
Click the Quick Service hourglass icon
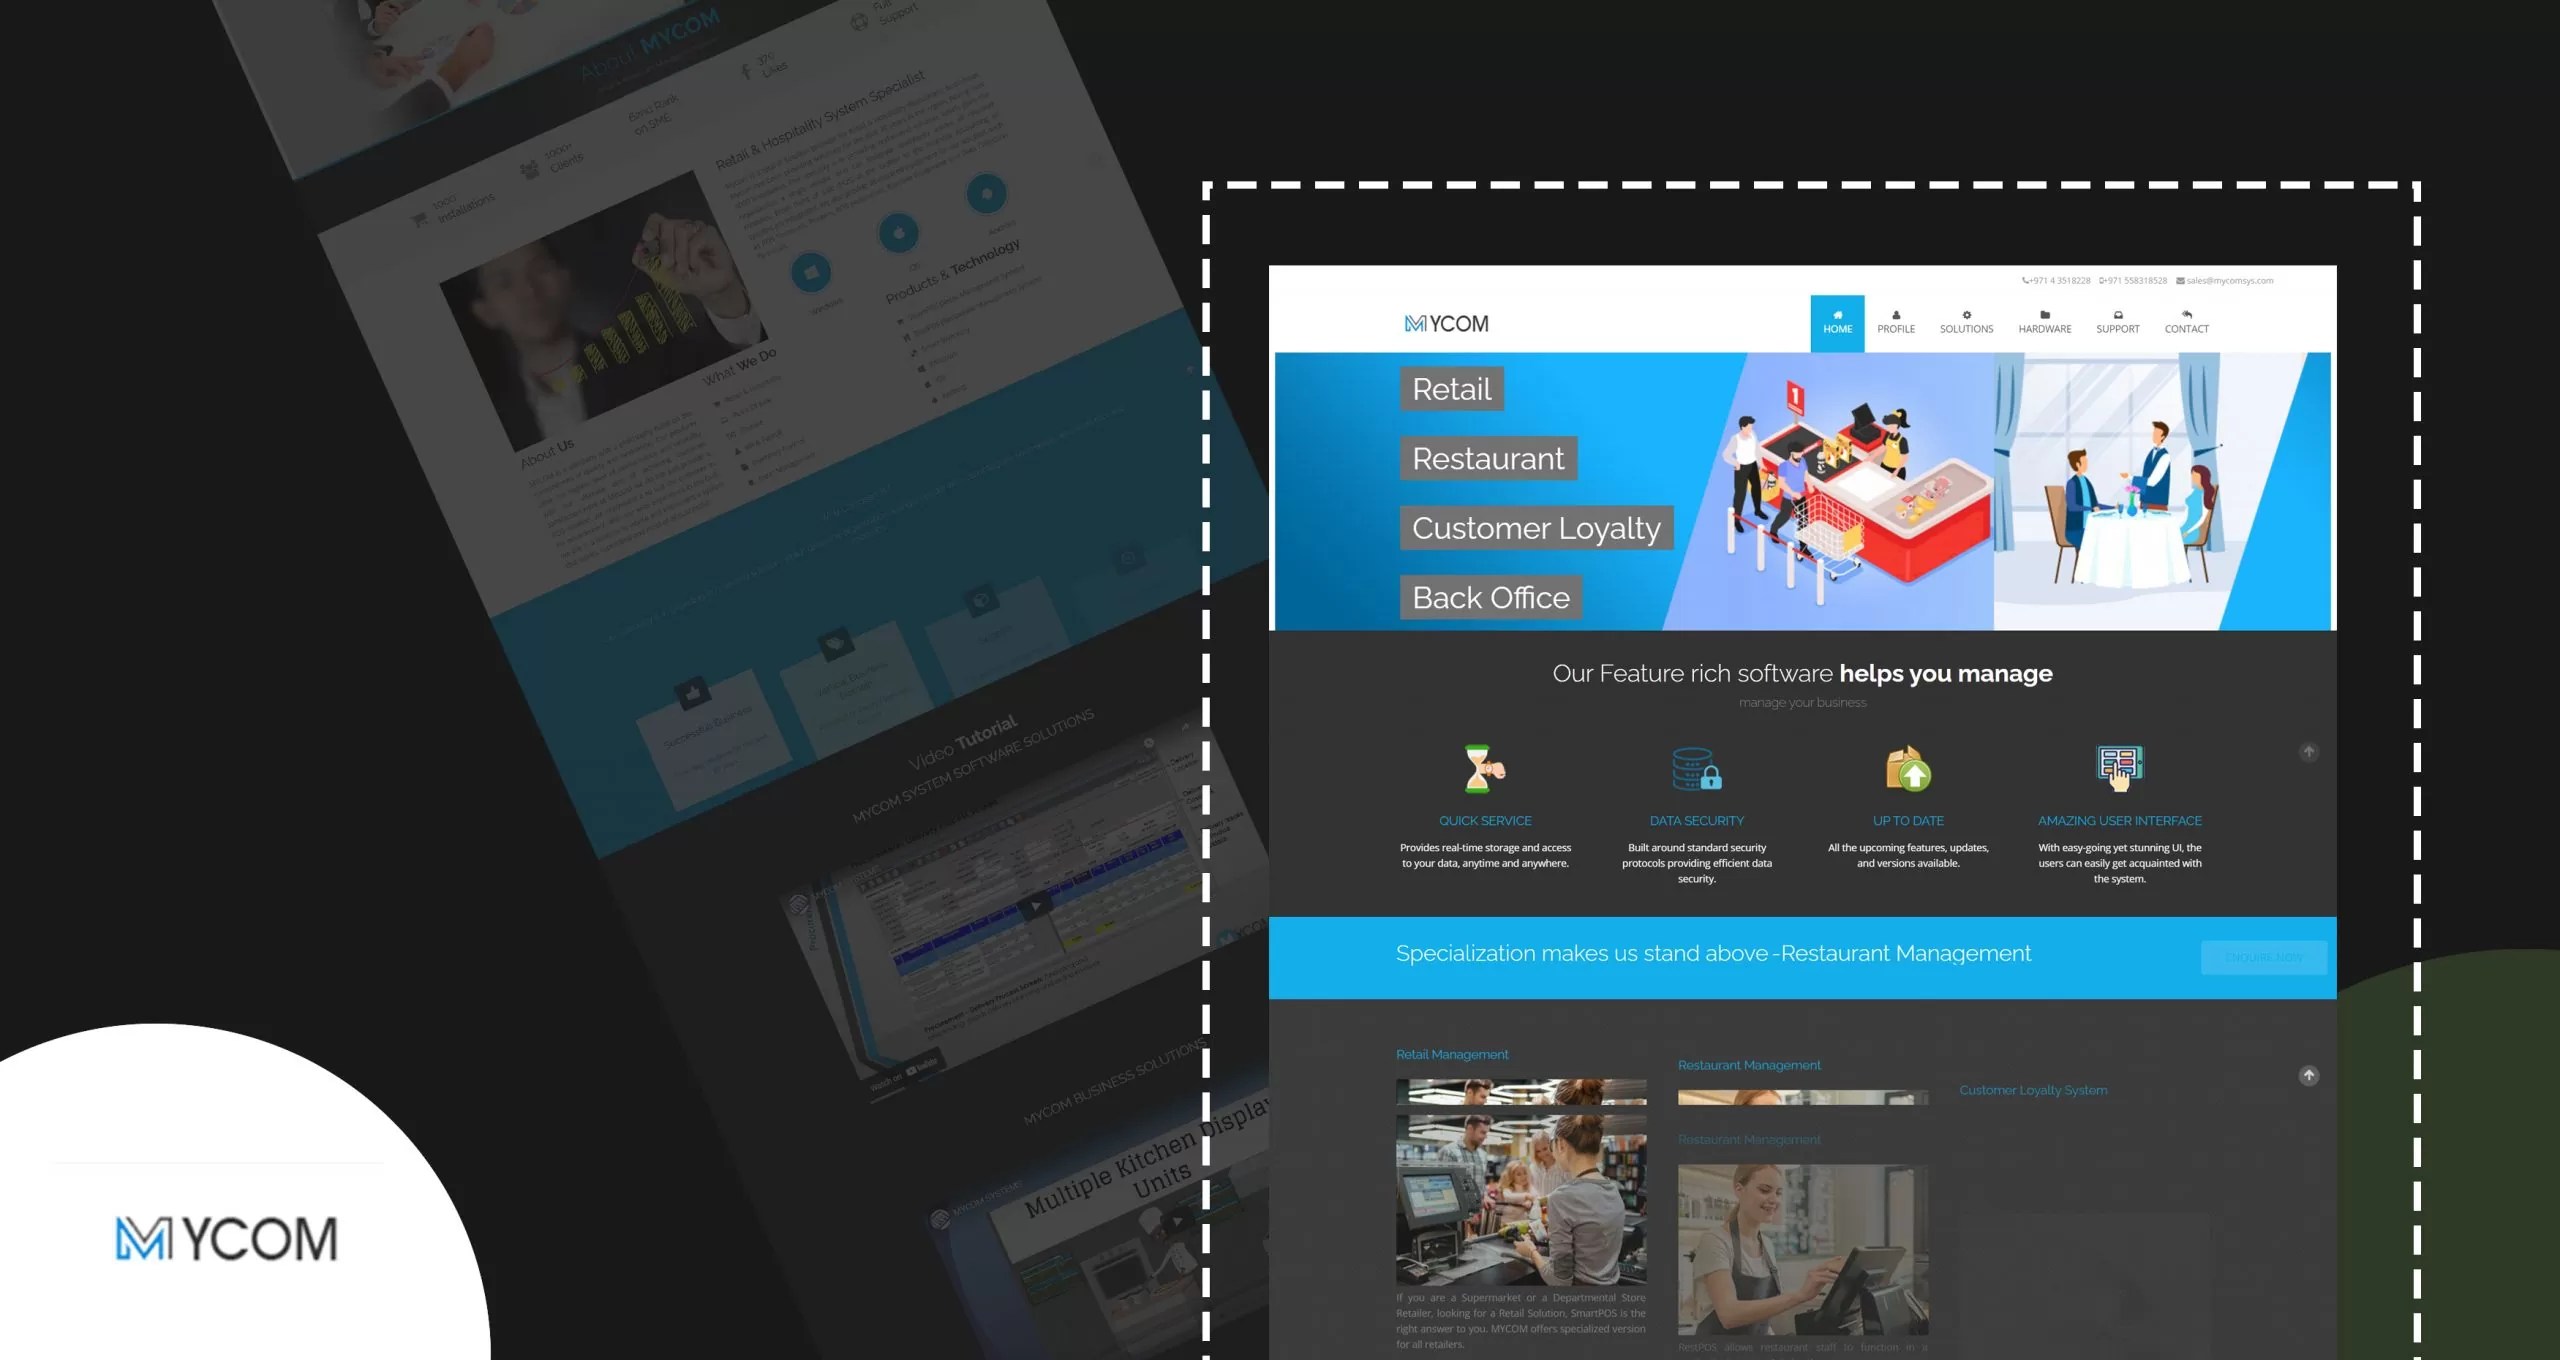pos(1484,769)
